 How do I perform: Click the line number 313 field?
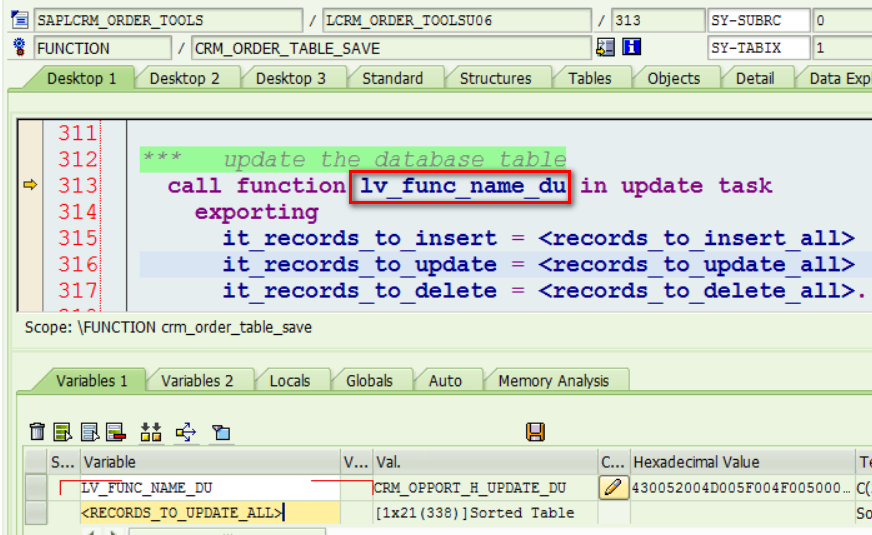click(658, 21)
